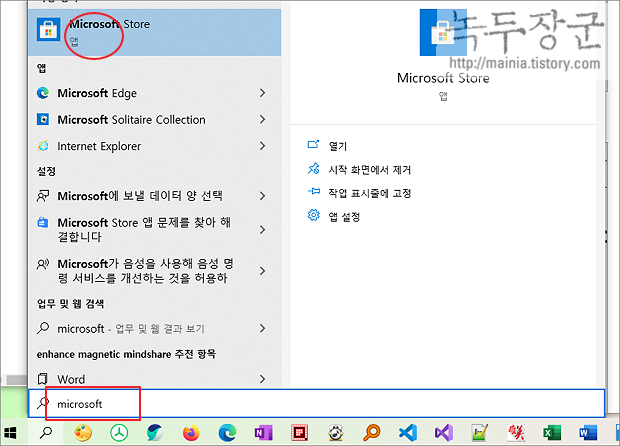
Task: Click speech icon beside 음성 명령 setting
Action: (43, 264)
